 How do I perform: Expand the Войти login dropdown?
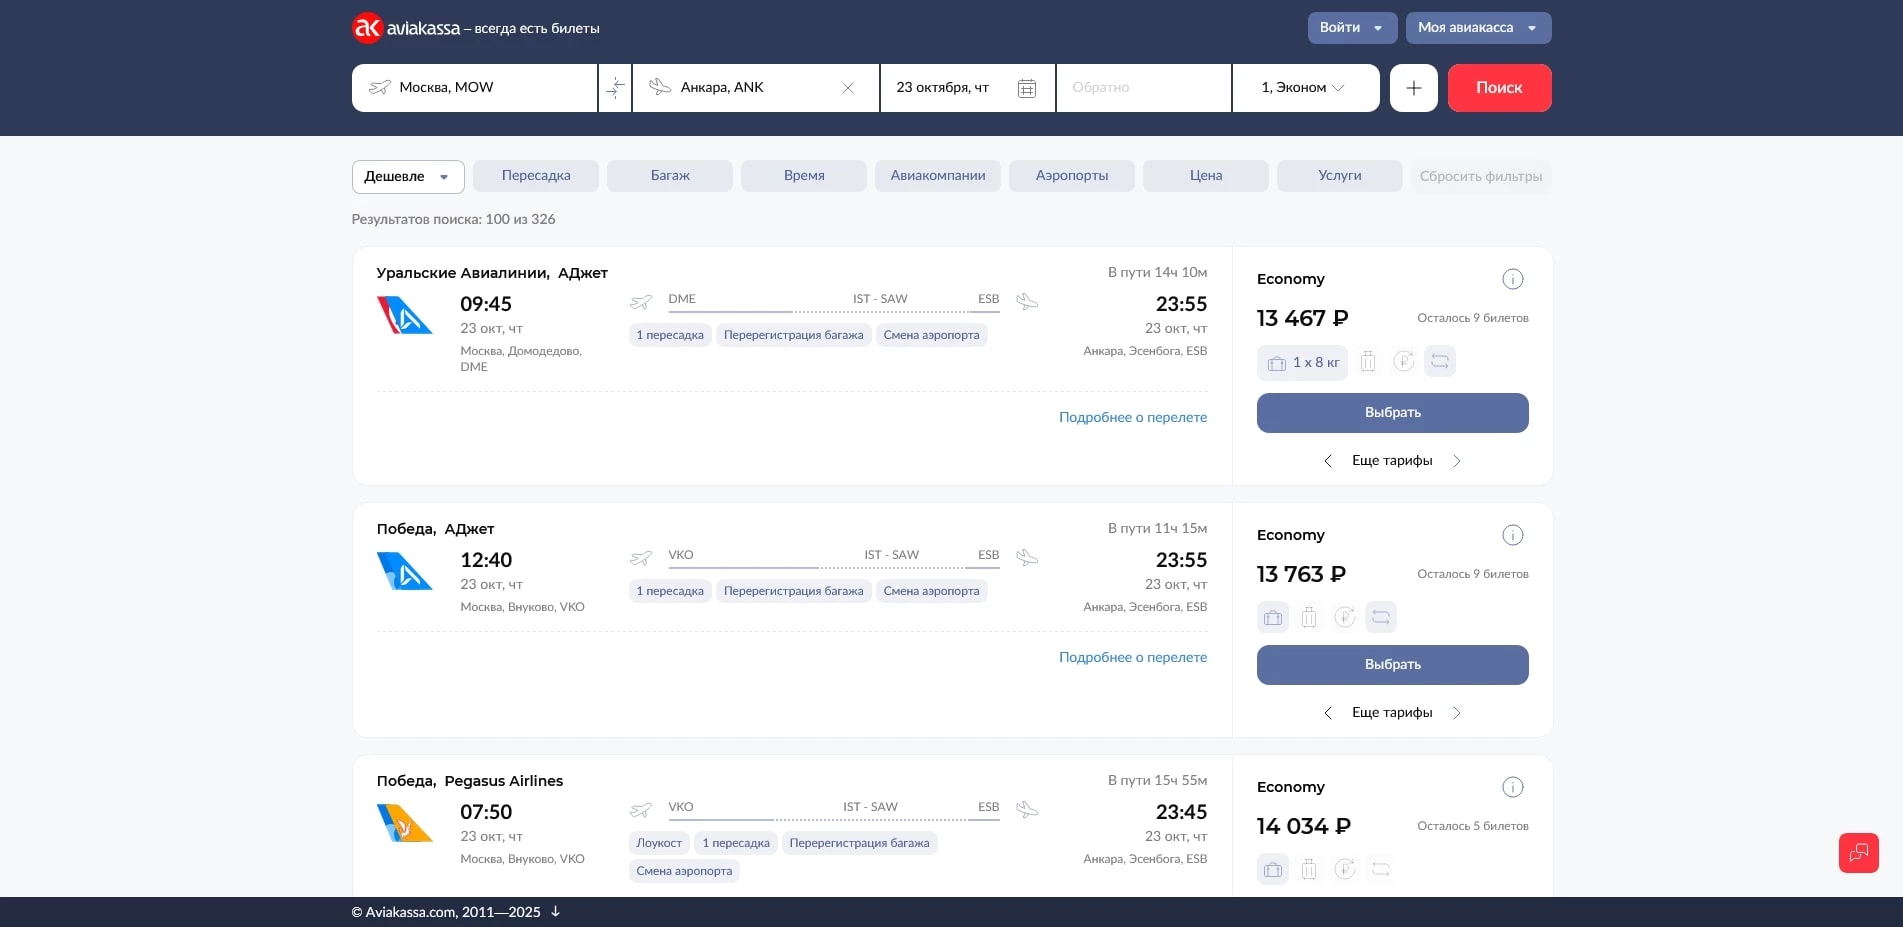1351,28
